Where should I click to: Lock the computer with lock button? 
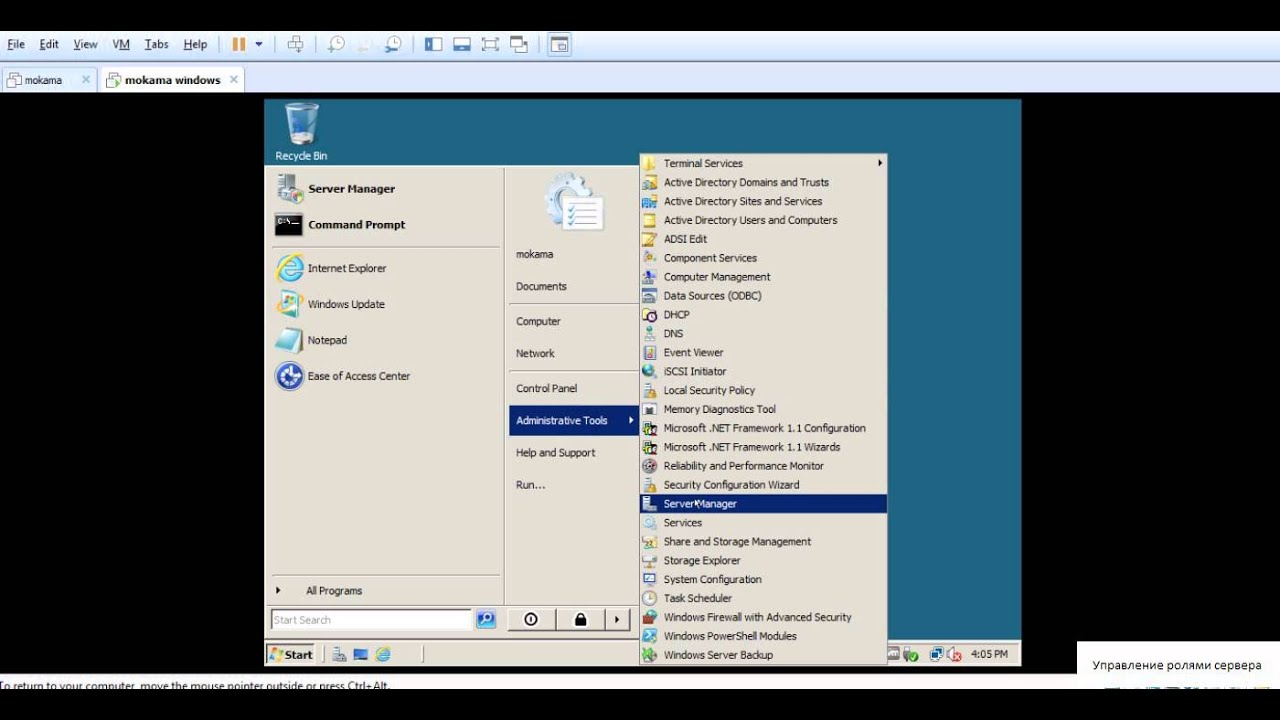[580, 620]
